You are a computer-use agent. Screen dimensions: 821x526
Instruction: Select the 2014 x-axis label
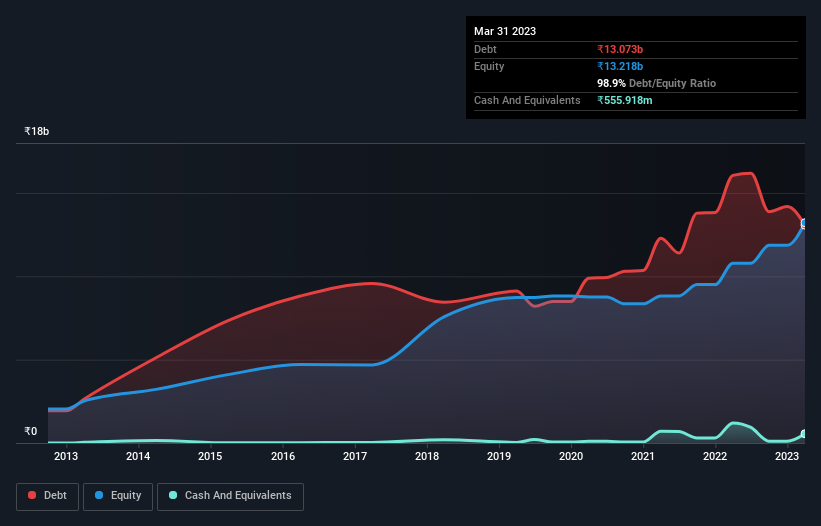tap(138, 456)
